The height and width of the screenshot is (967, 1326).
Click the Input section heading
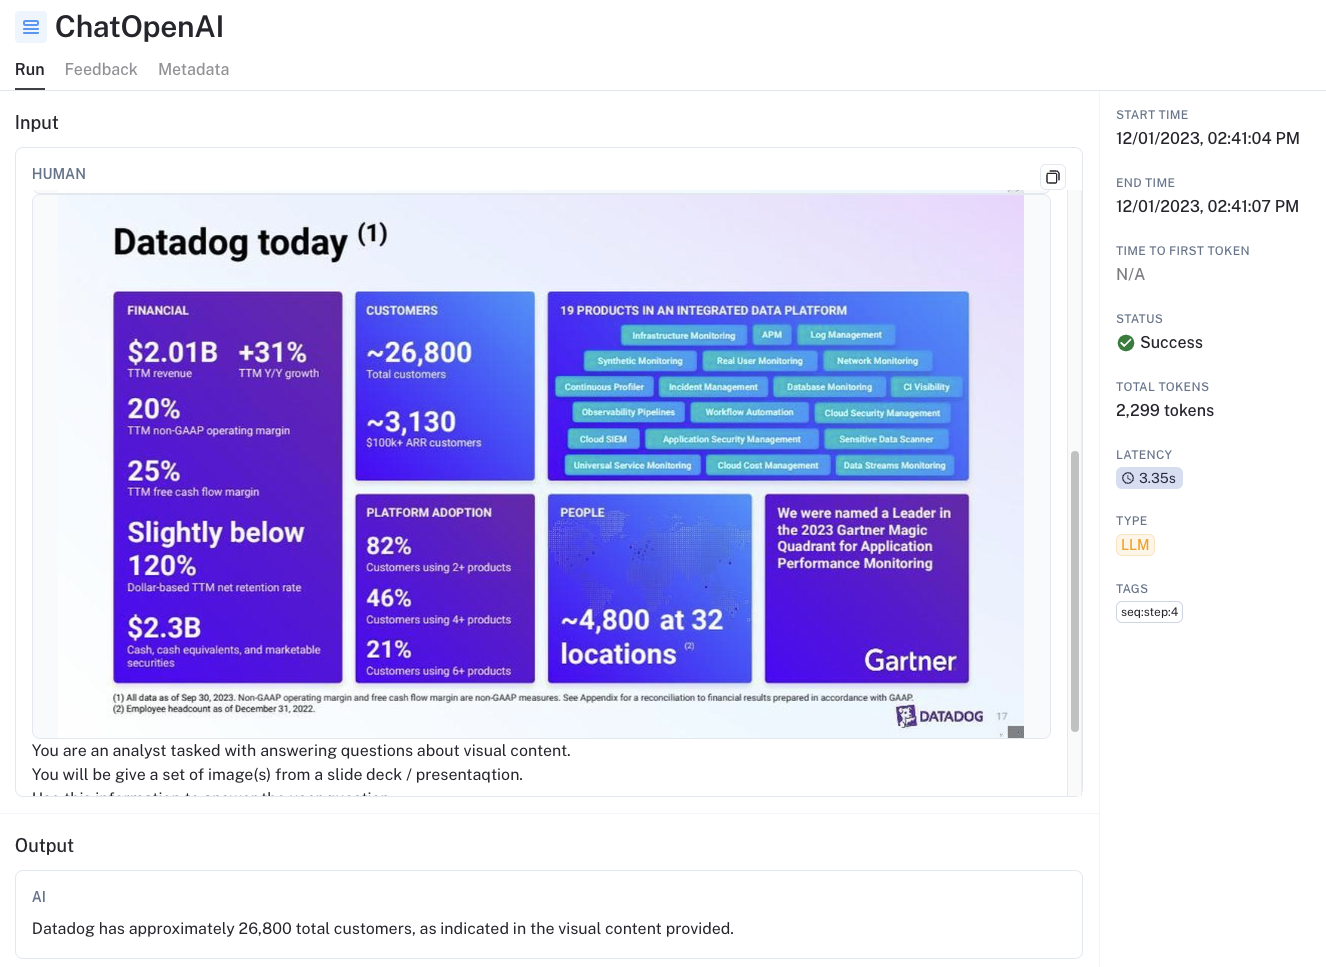point(37,123)
